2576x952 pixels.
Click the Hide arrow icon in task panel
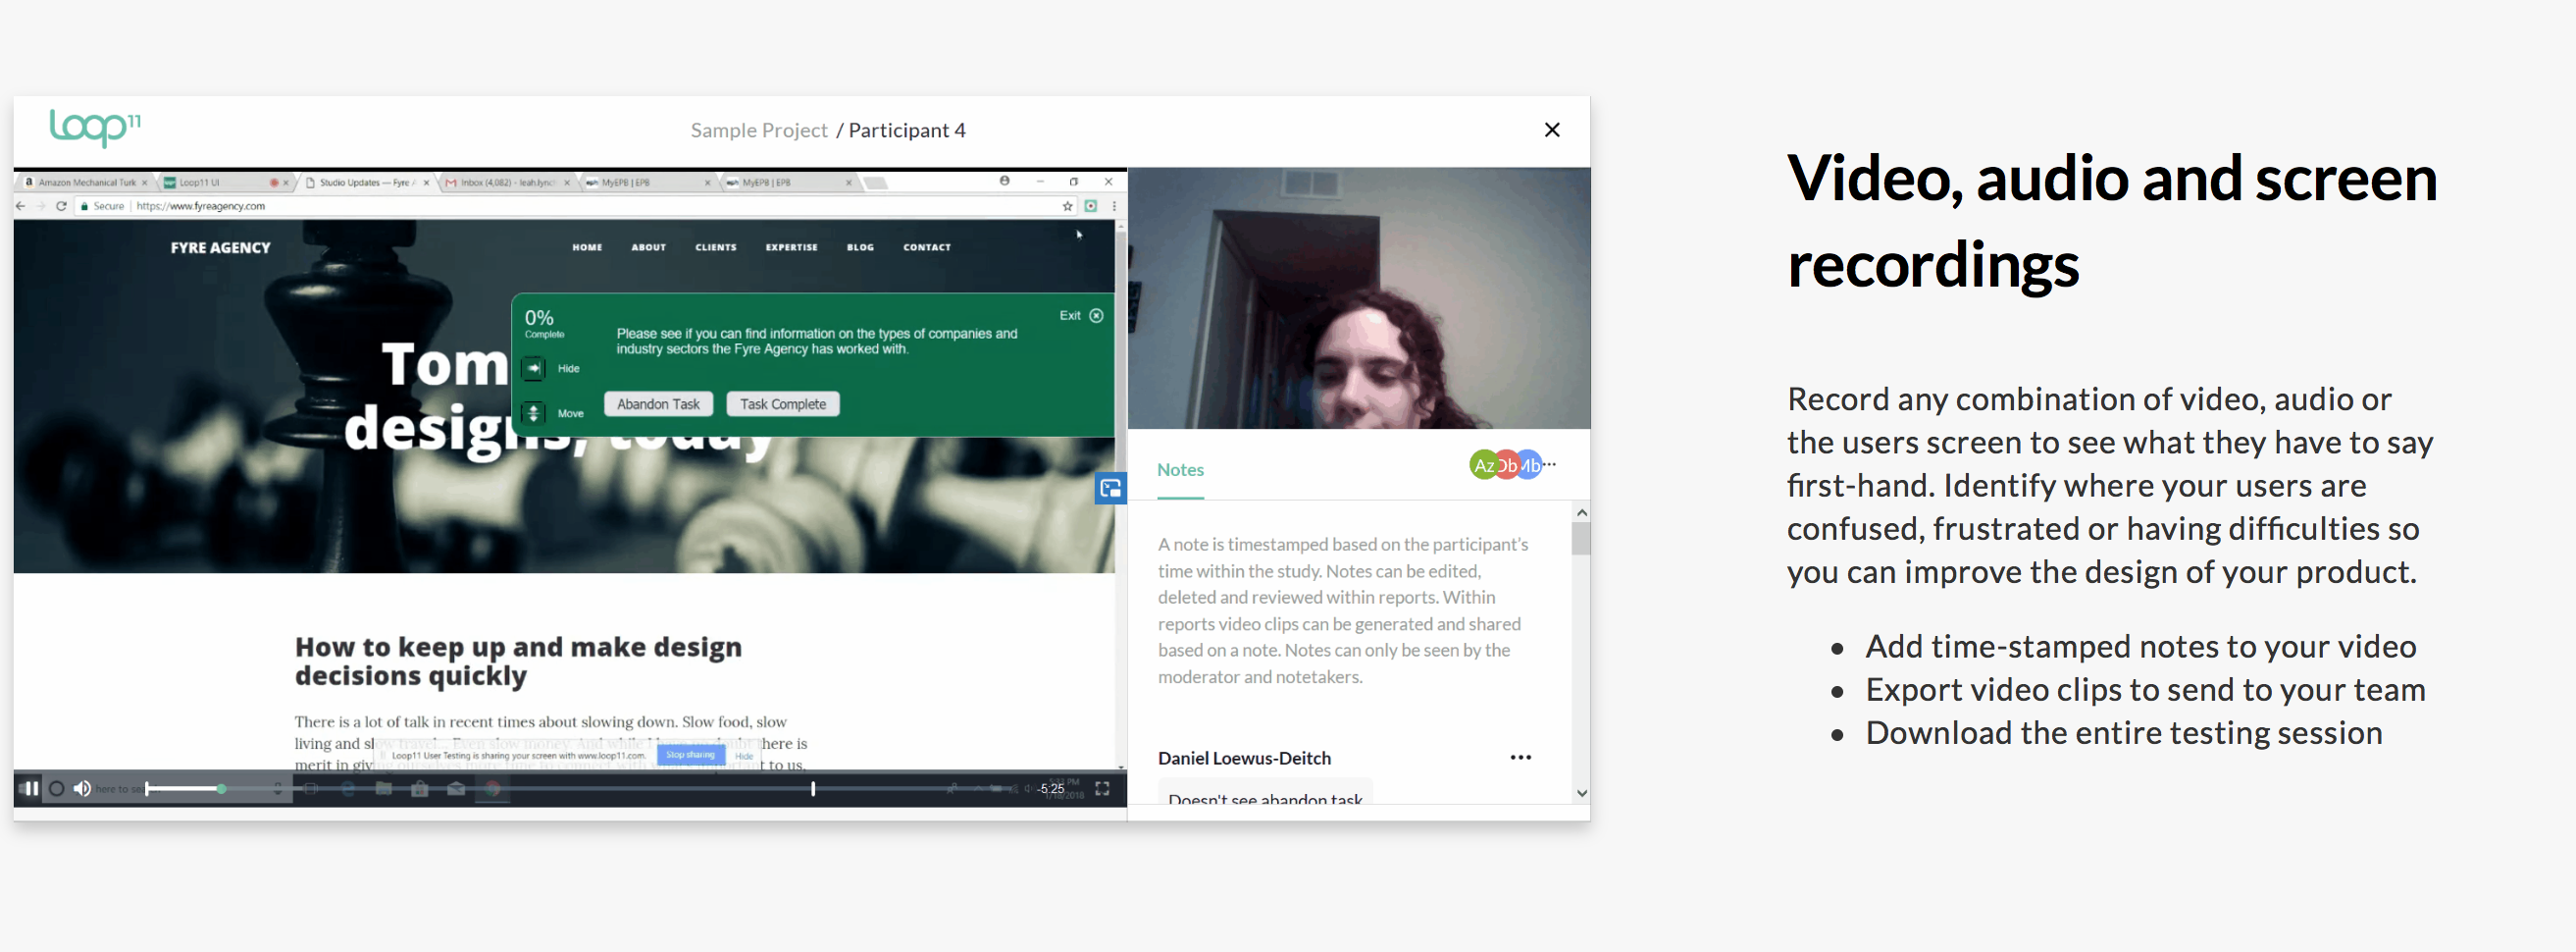pos(534,369)
